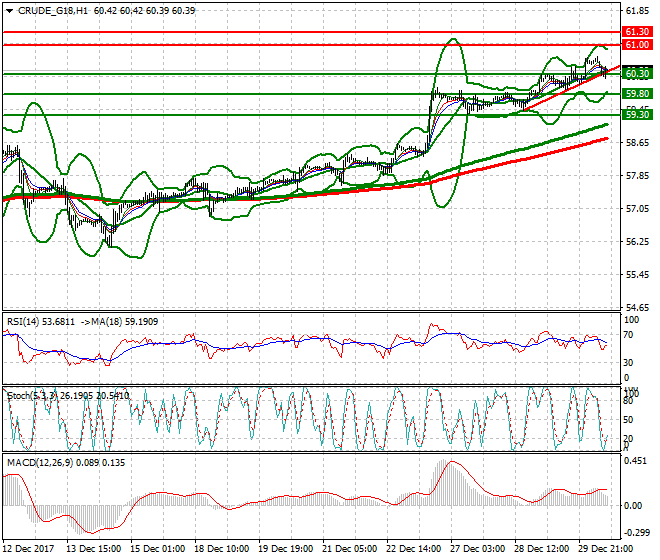
Task: Click the 22 Dec 14:00 time axis label
Action: (x=413, y=549)
